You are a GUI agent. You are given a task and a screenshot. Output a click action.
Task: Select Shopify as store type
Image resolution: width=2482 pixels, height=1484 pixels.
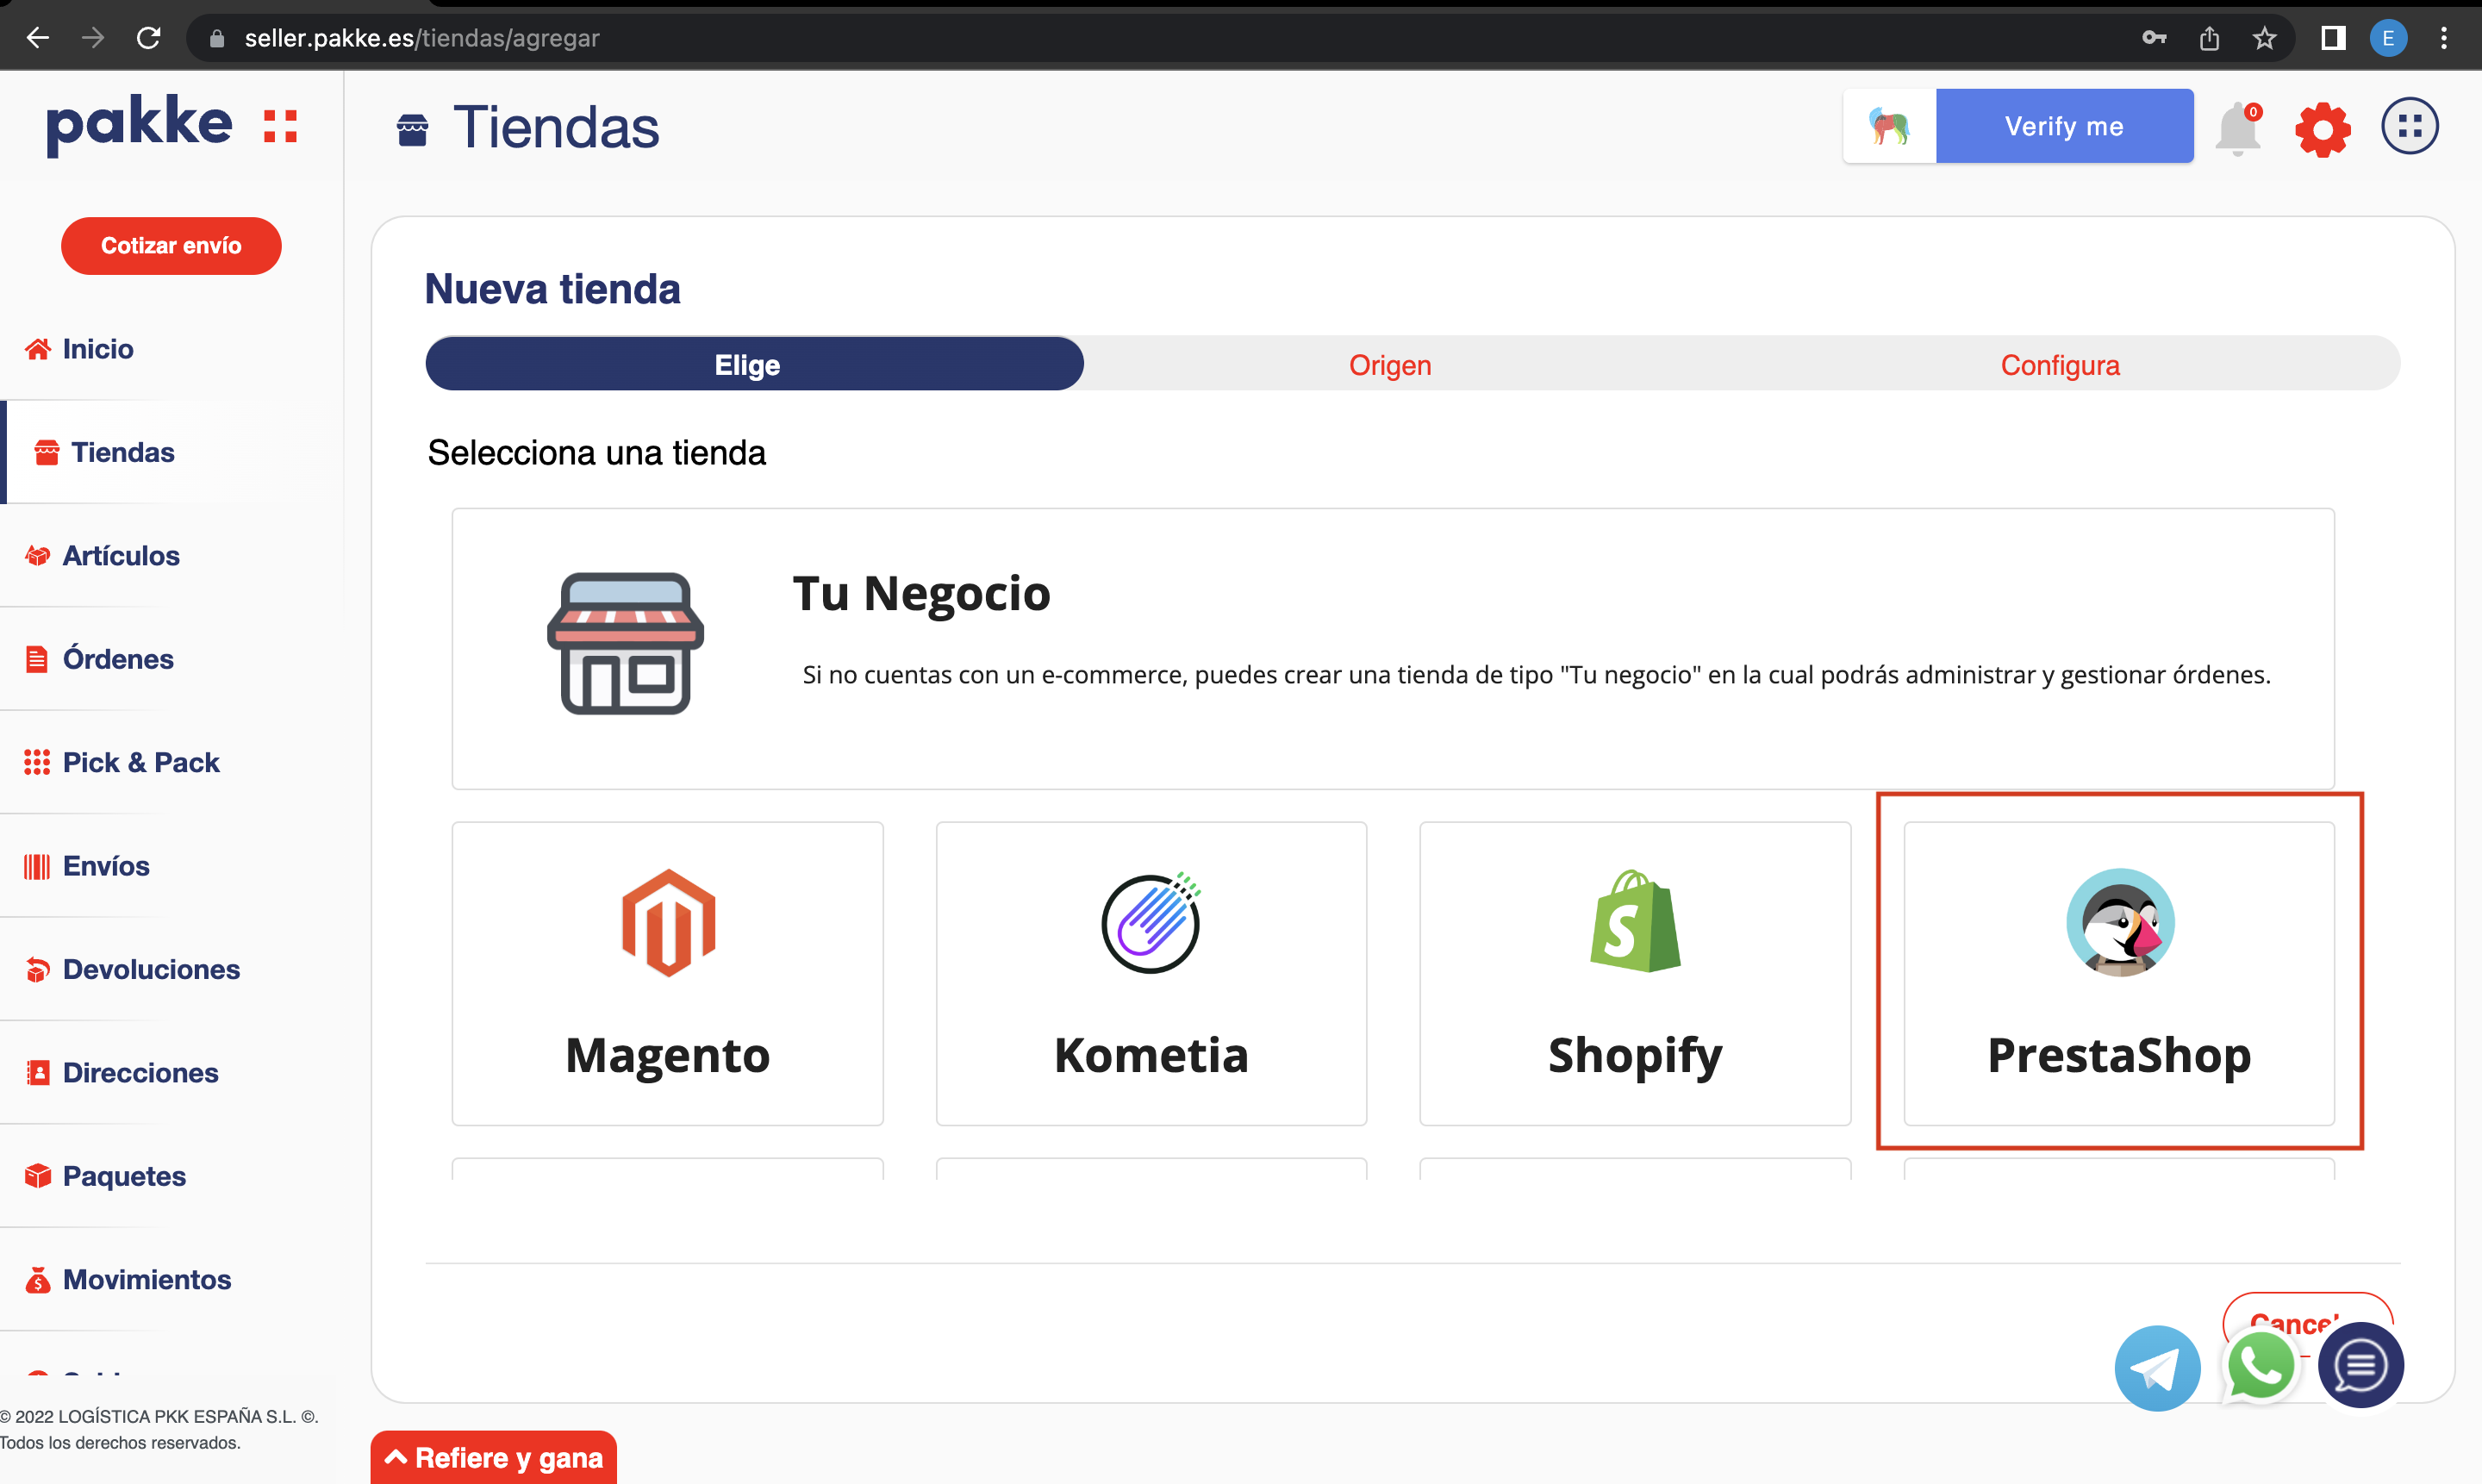[1634, 973]
